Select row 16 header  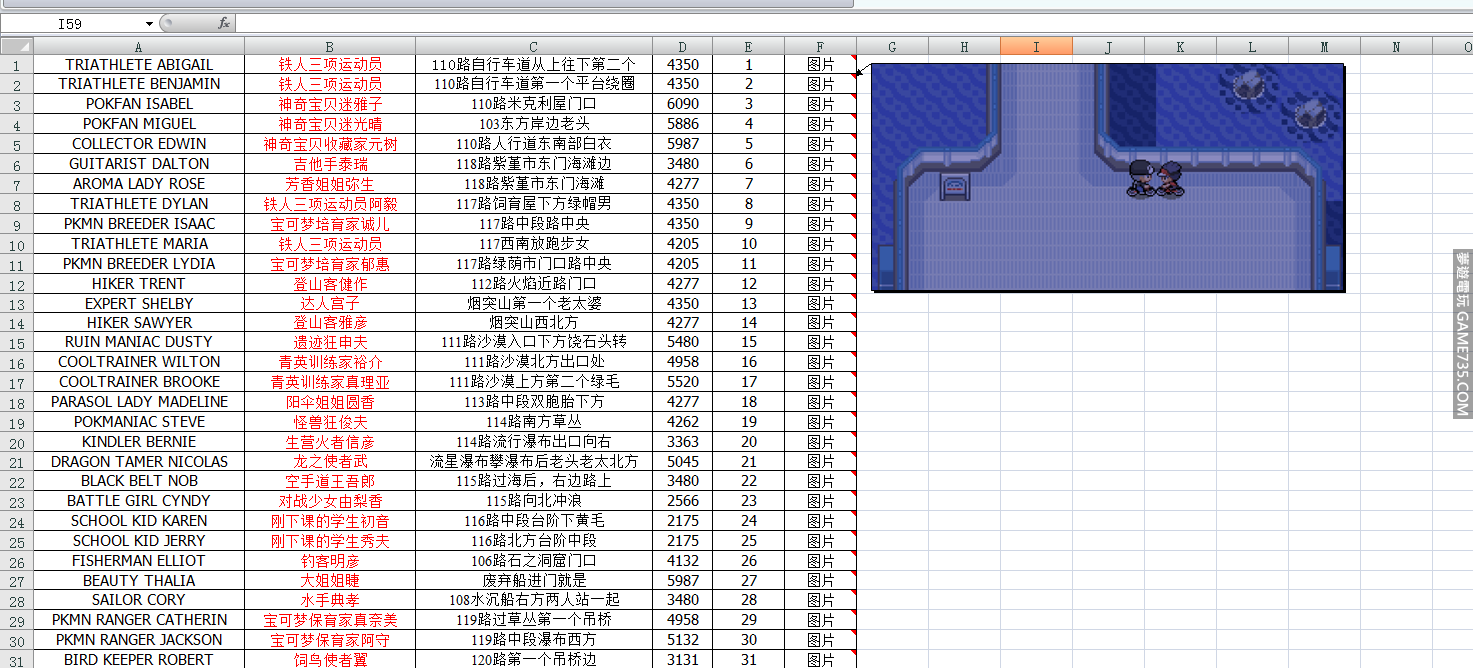[x=17, y=362]
